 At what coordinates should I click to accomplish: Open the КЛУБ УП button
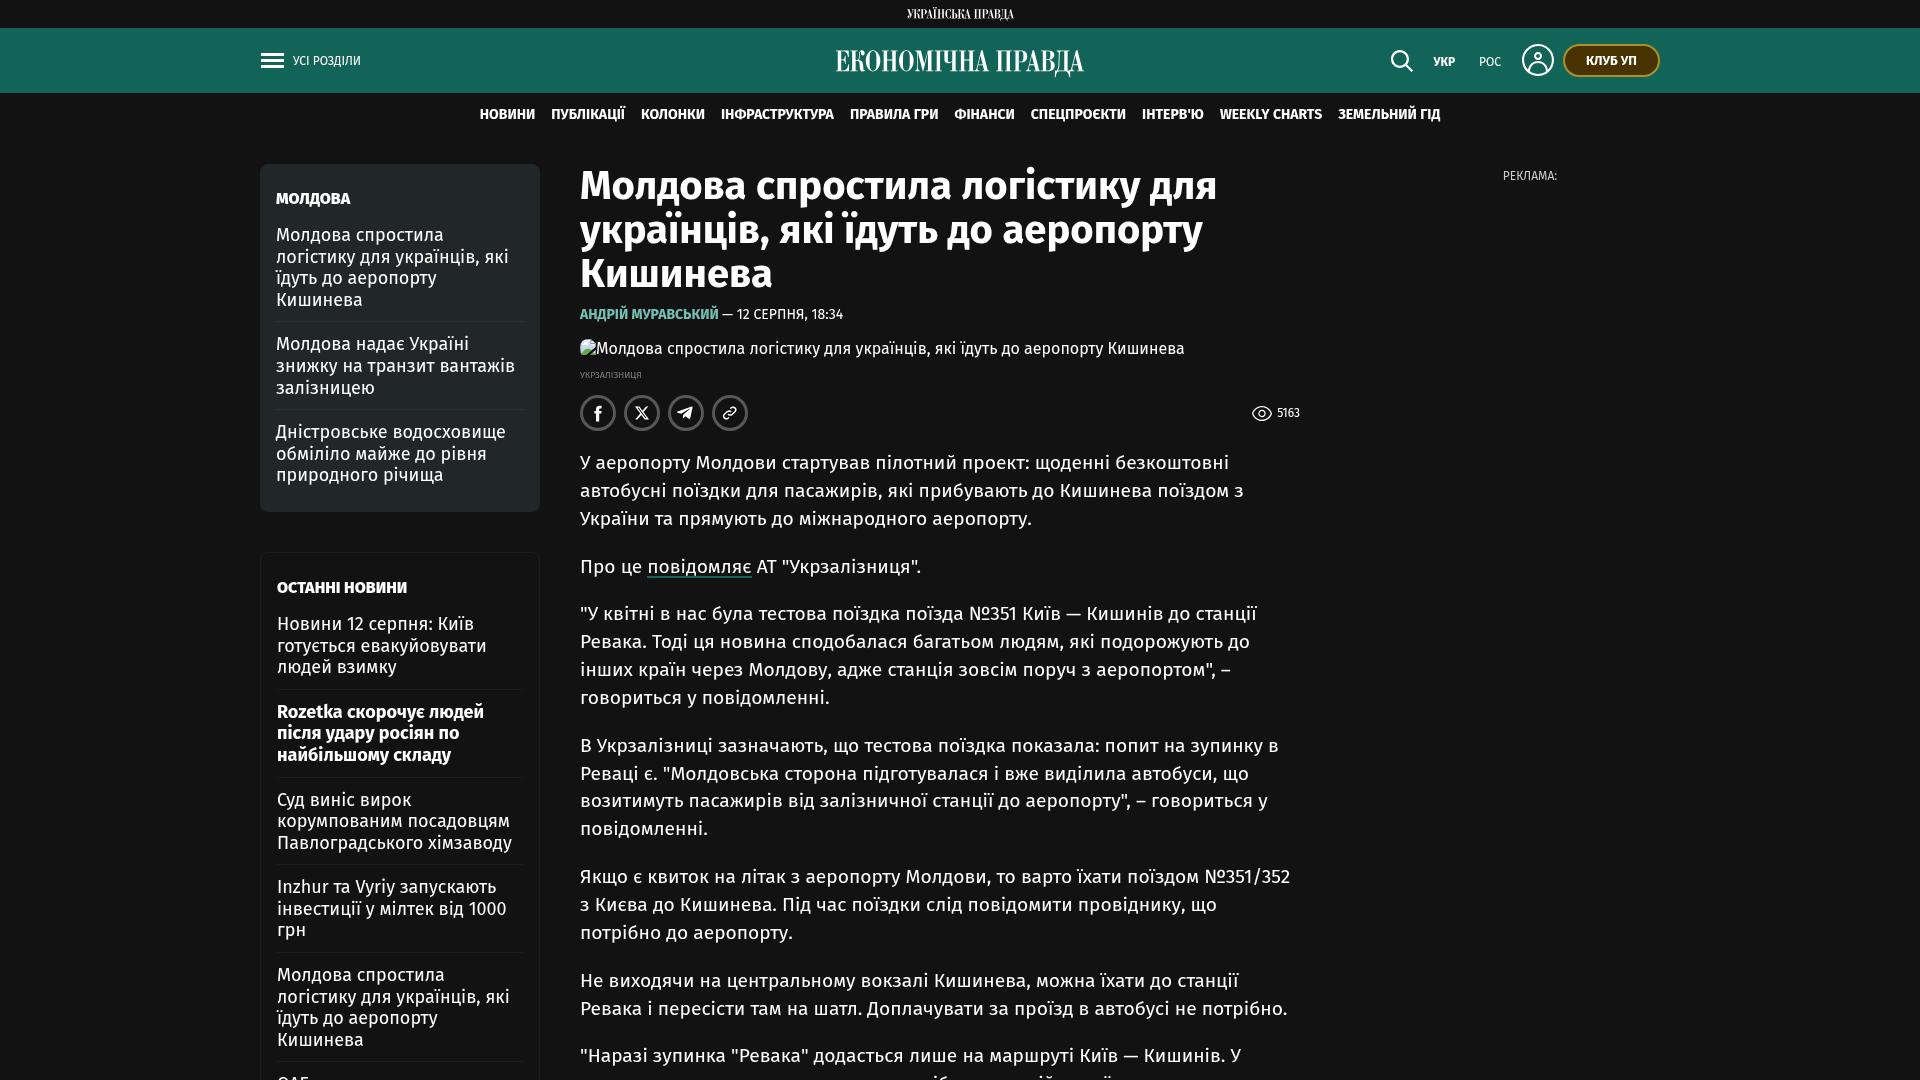click(x=1611, y=61)
